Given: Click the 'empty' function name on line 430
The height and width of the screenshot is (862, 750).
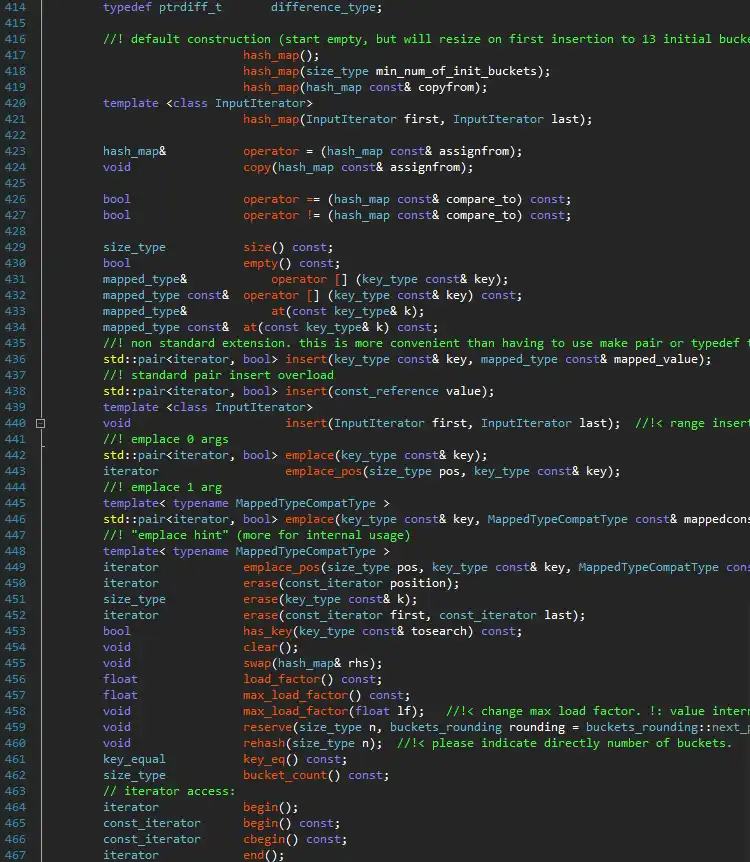Looking at the screenshot, I should (x=260, y=263).
